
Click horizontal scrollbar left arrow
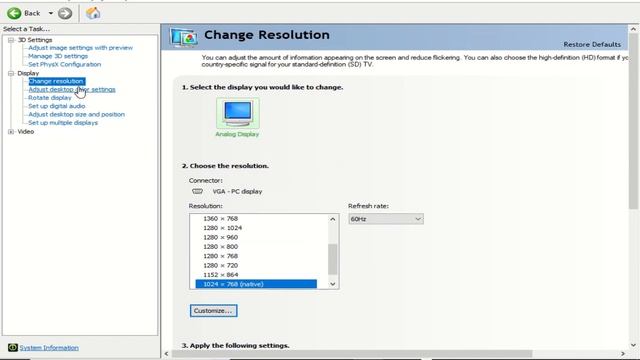pyautogui.click(x=166, y=354)
